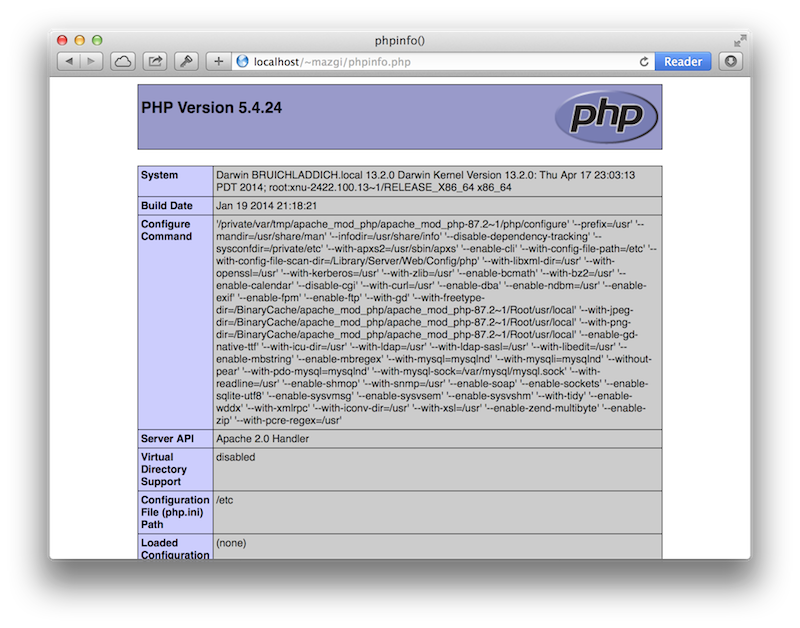Click the globe favicon in the address bar
Screen dimensions: 800x628
pyautogui.click(x=240, y=60)
